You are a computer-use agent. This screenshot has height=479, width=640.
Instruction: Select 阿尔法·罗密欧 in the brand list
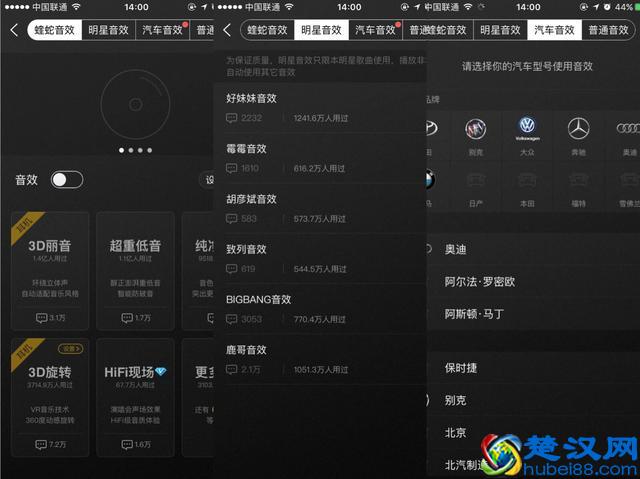[x=533, y=282]
